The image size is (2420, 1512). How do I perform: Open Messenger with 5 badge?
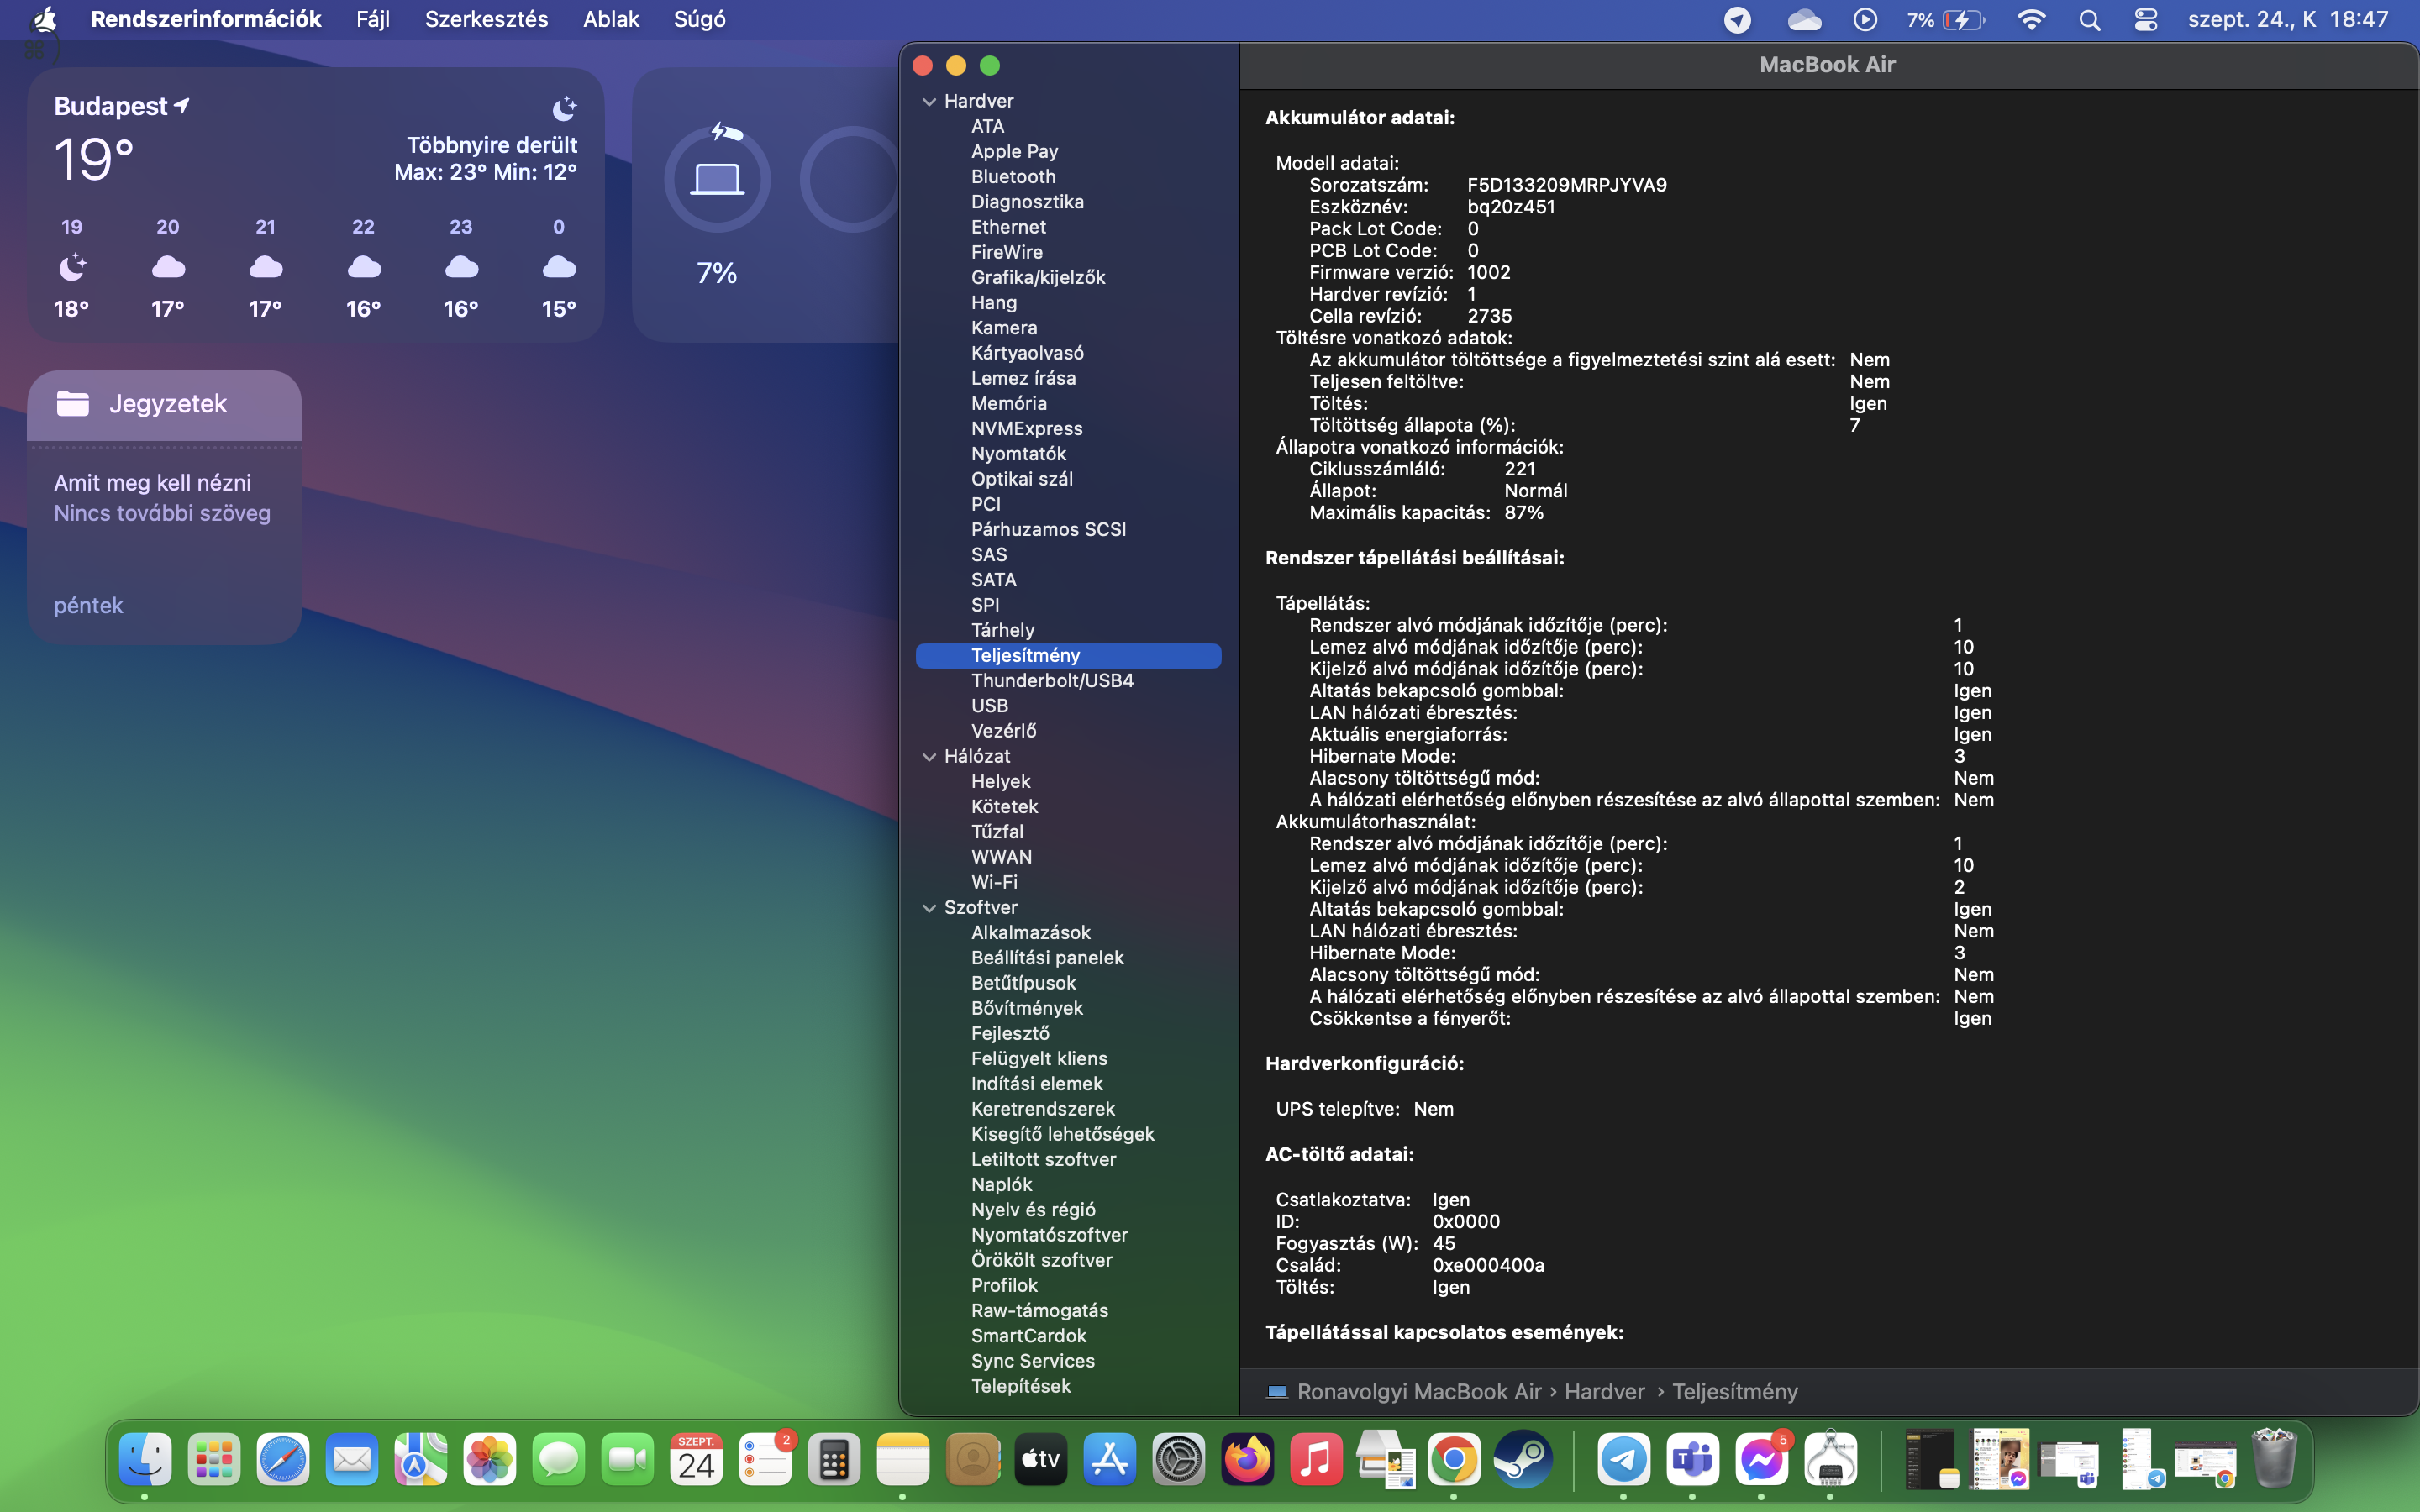click(x=1762, y=1460)
